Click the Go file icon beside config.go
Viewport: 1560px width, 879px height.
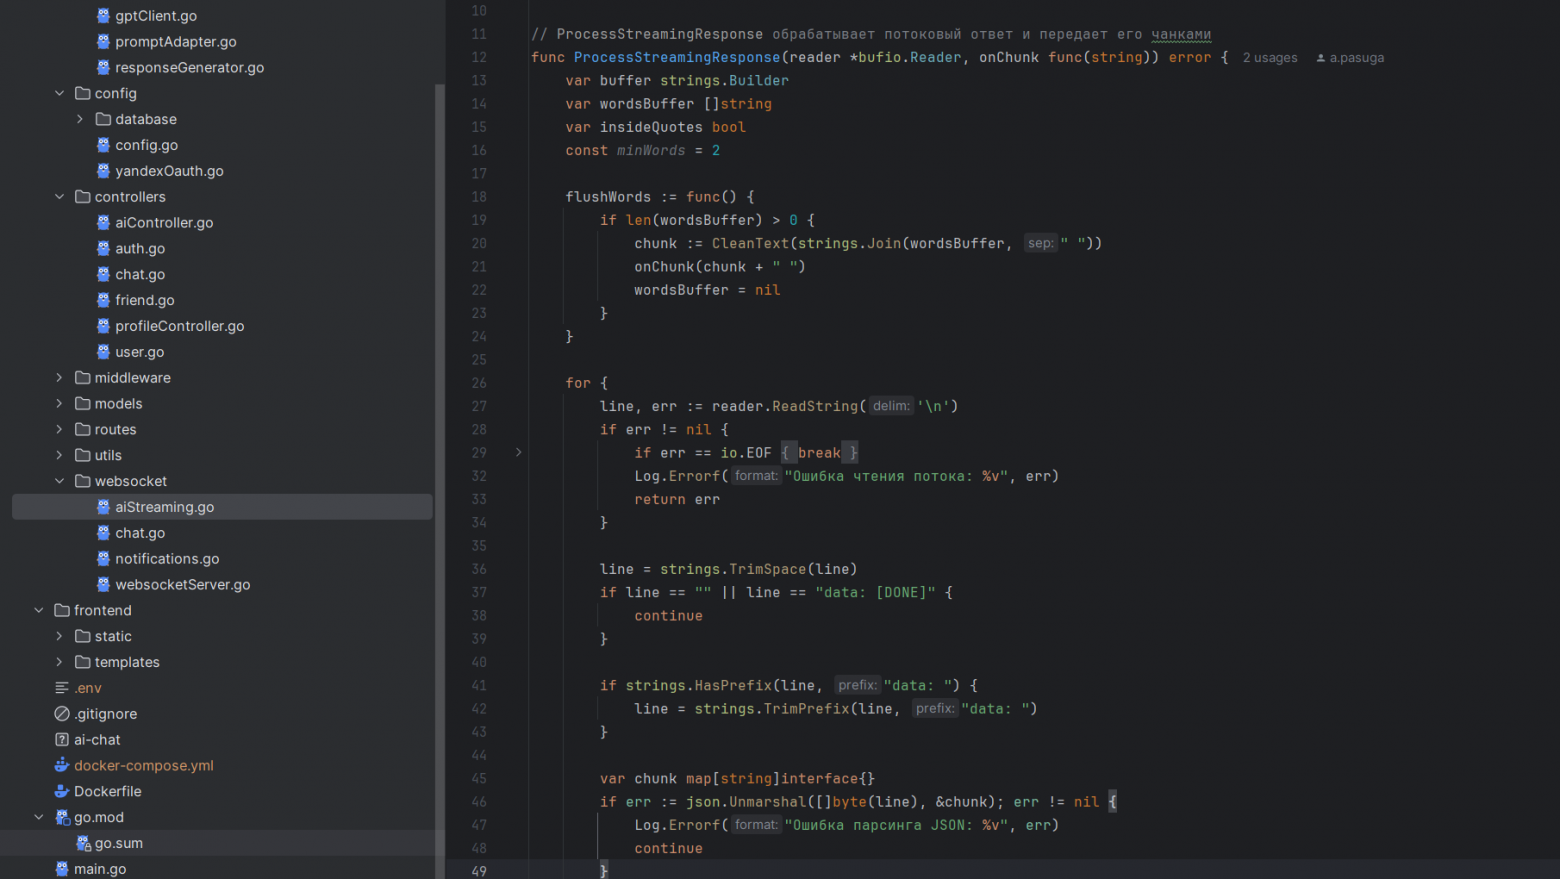[103, 145]
